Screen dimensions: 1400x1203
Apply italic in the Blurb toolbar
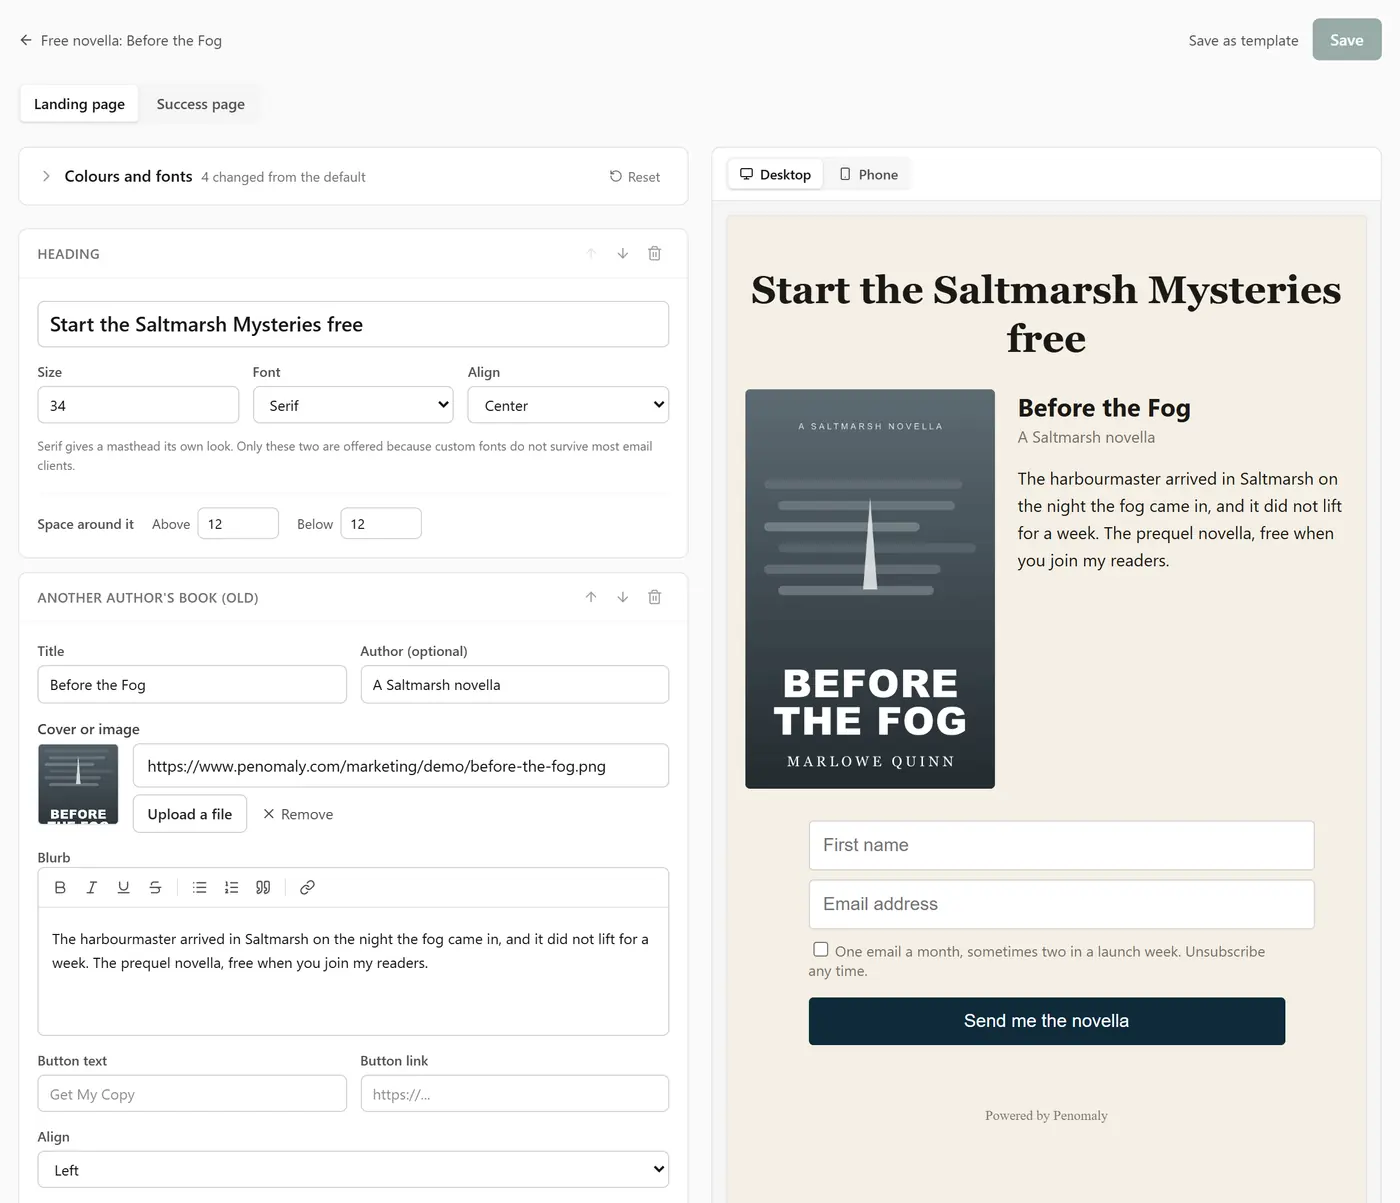click(92, 887)
